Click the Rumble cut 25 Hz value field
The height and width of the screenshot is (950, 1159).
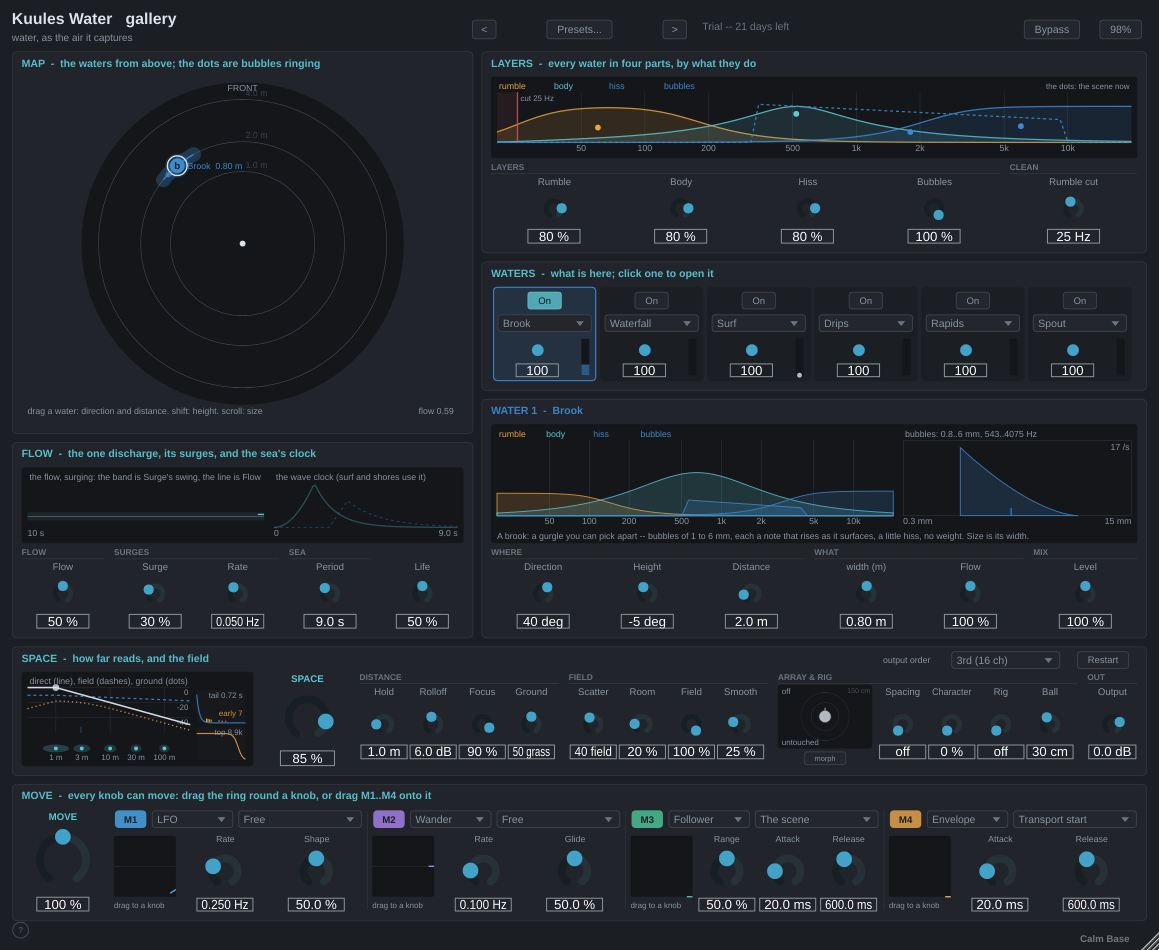tap(1073, 237)
